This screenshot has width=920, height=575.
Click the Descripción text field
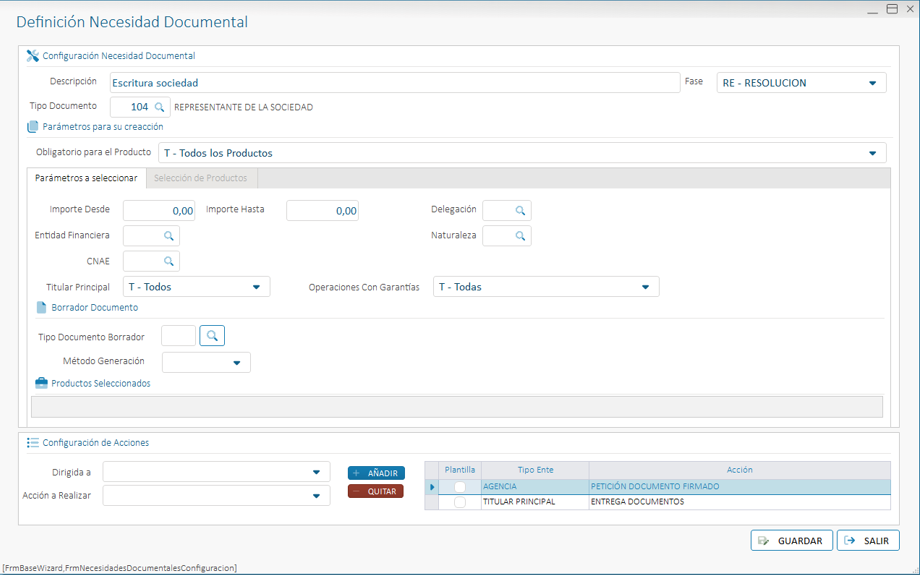click(x=393, y=83)
